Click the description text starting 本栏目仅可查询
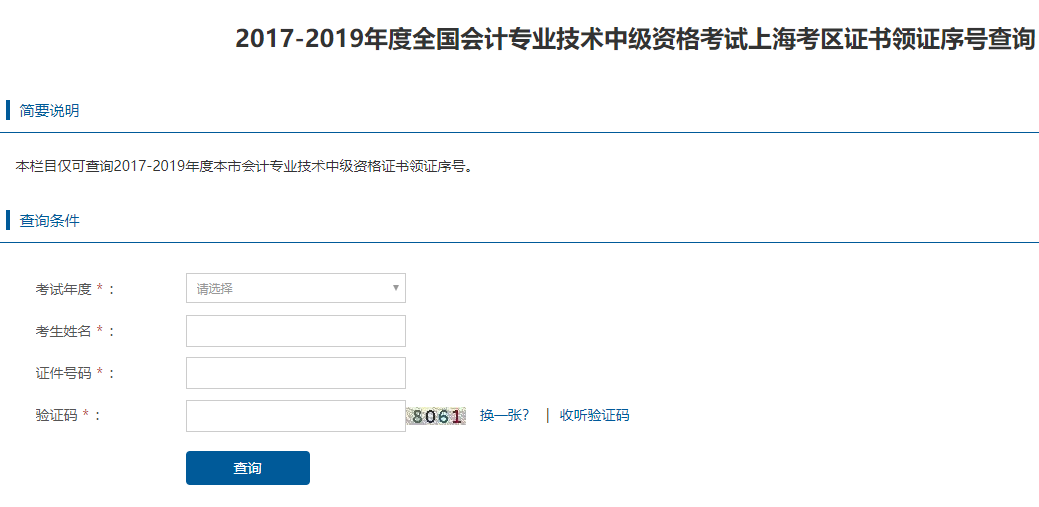This screenshot has height=507, width=1039. [244, 166]
